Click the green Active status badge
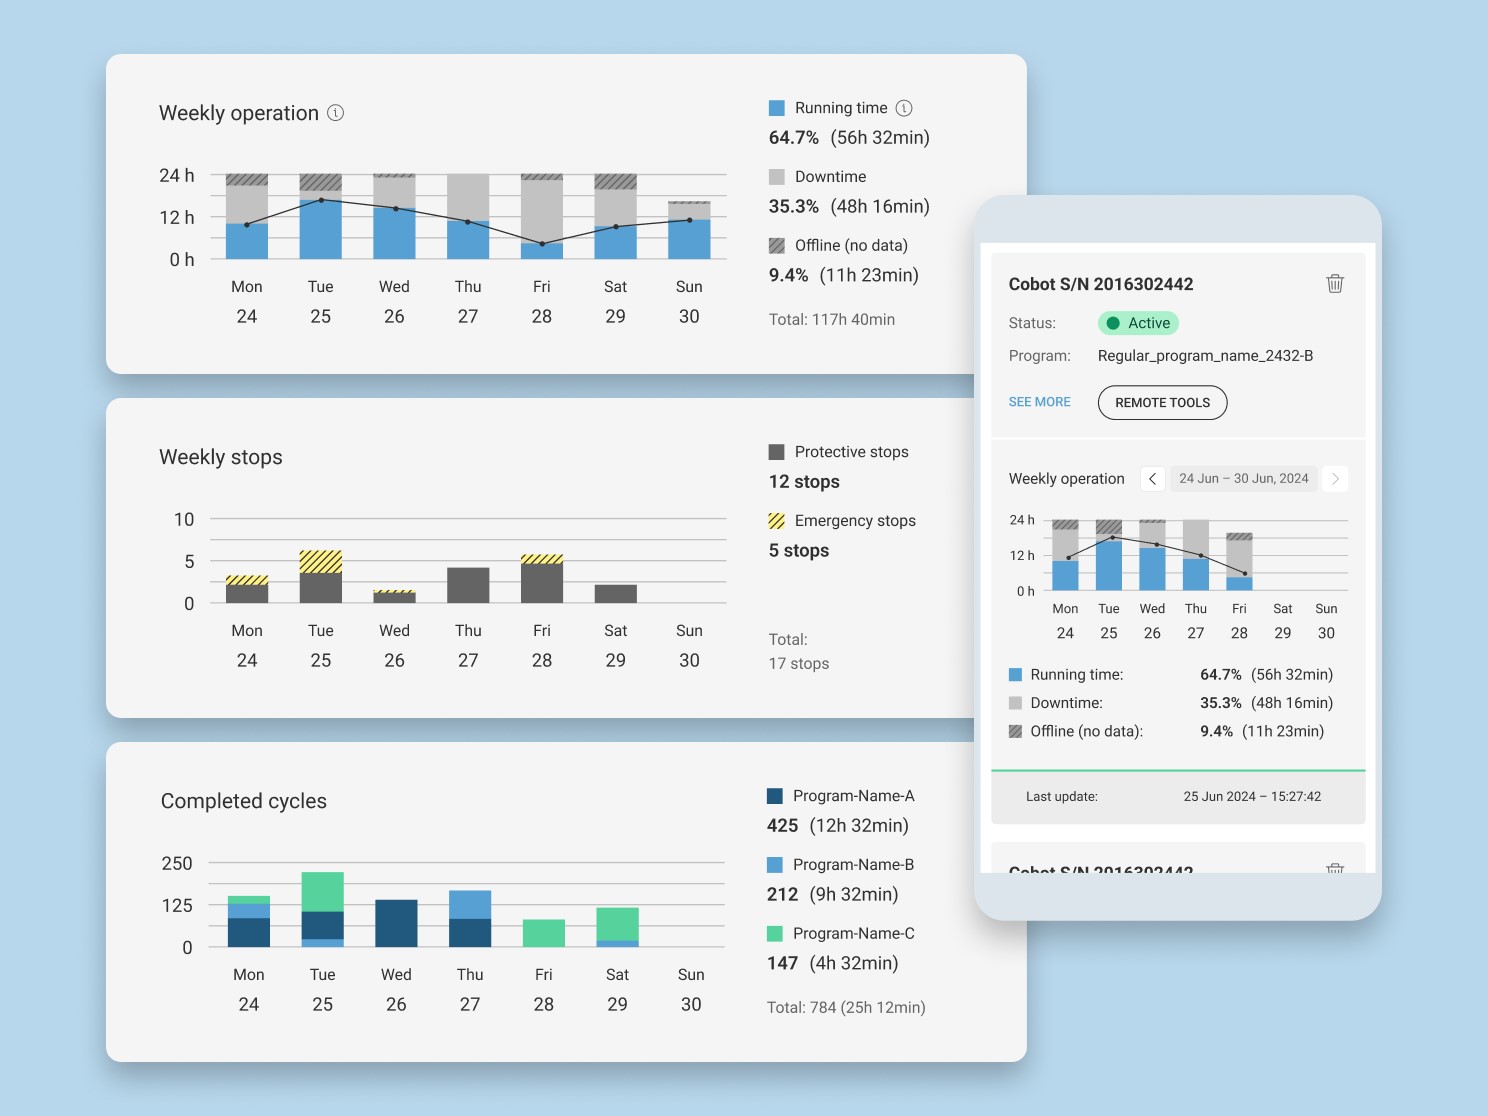1488x1116 pixels. click(1138, 323)
